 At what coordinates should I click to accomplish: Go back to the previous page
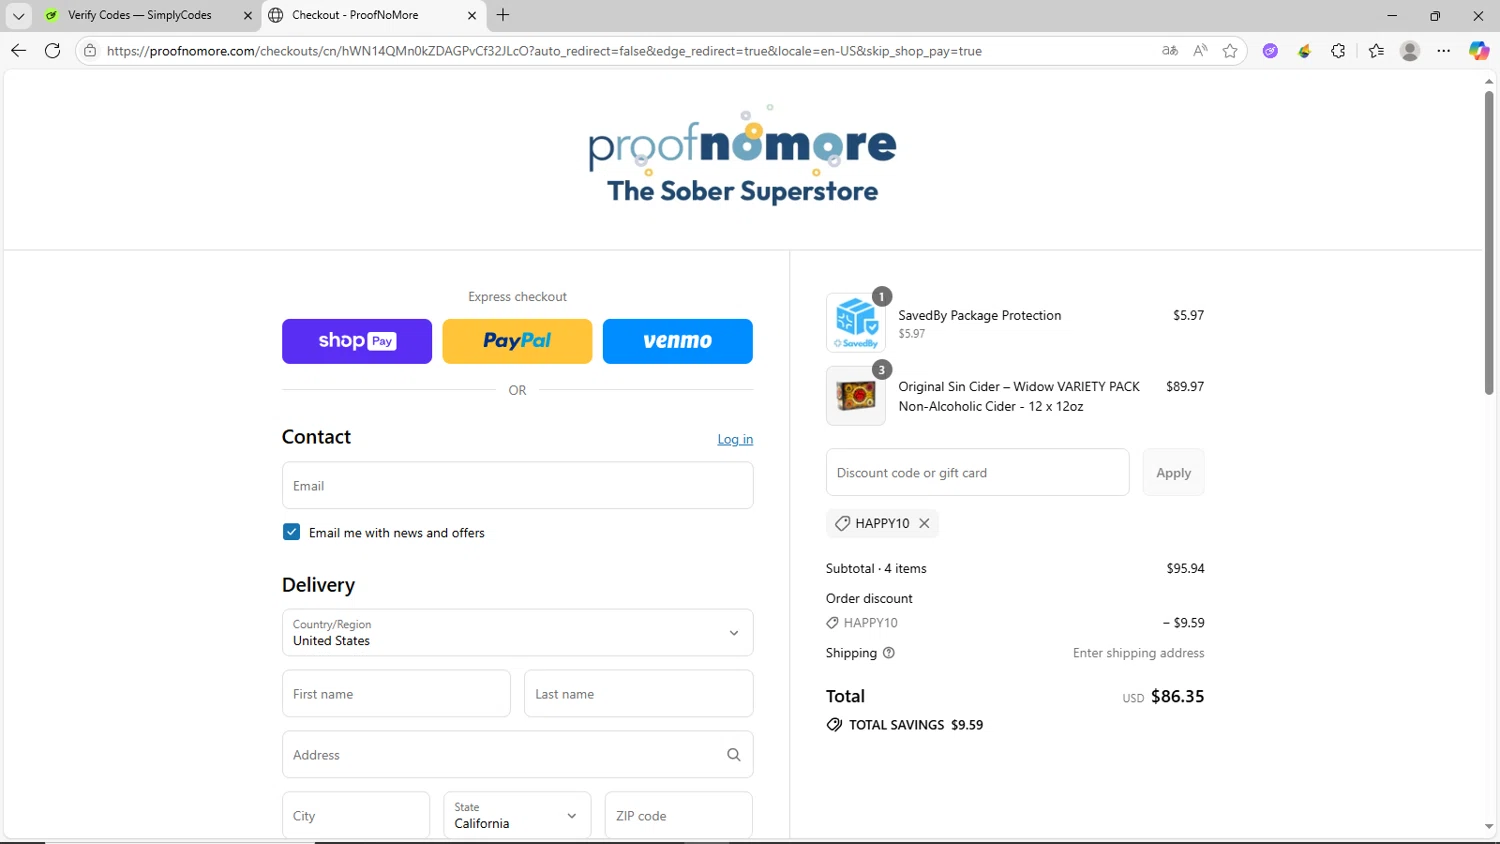18,51
